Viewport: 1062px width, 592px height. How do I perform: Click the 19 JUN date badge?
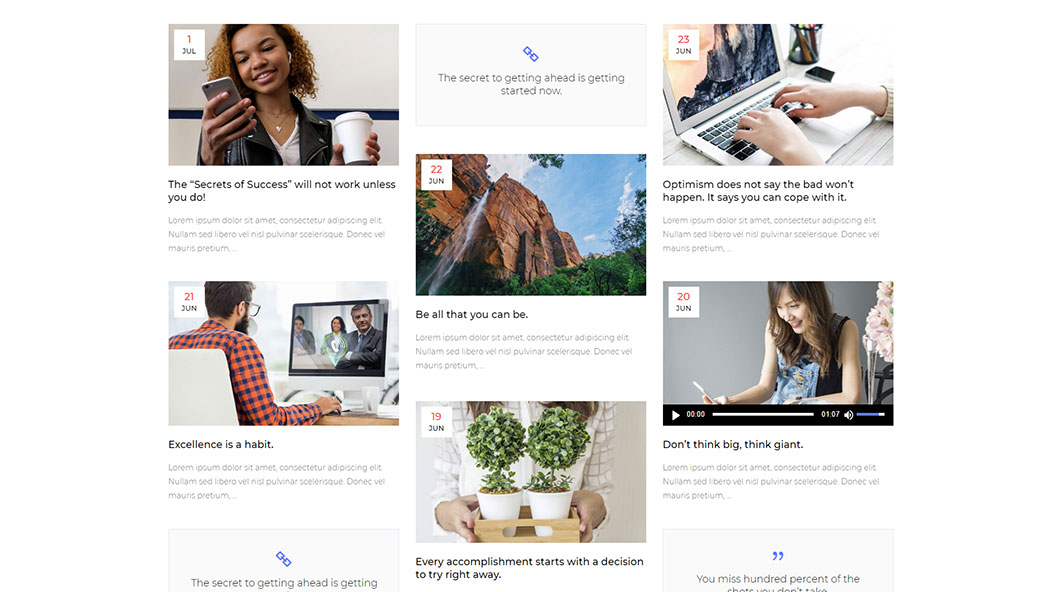pyautogui.click(x=436, y=422)
